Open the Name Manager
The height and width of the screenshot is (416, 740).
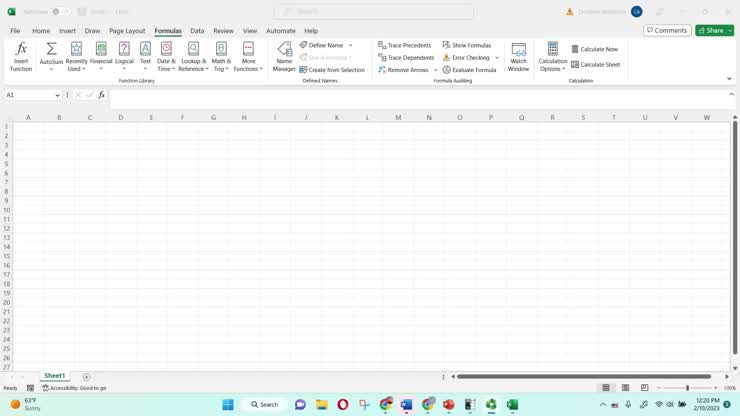(x=284, y=56)
